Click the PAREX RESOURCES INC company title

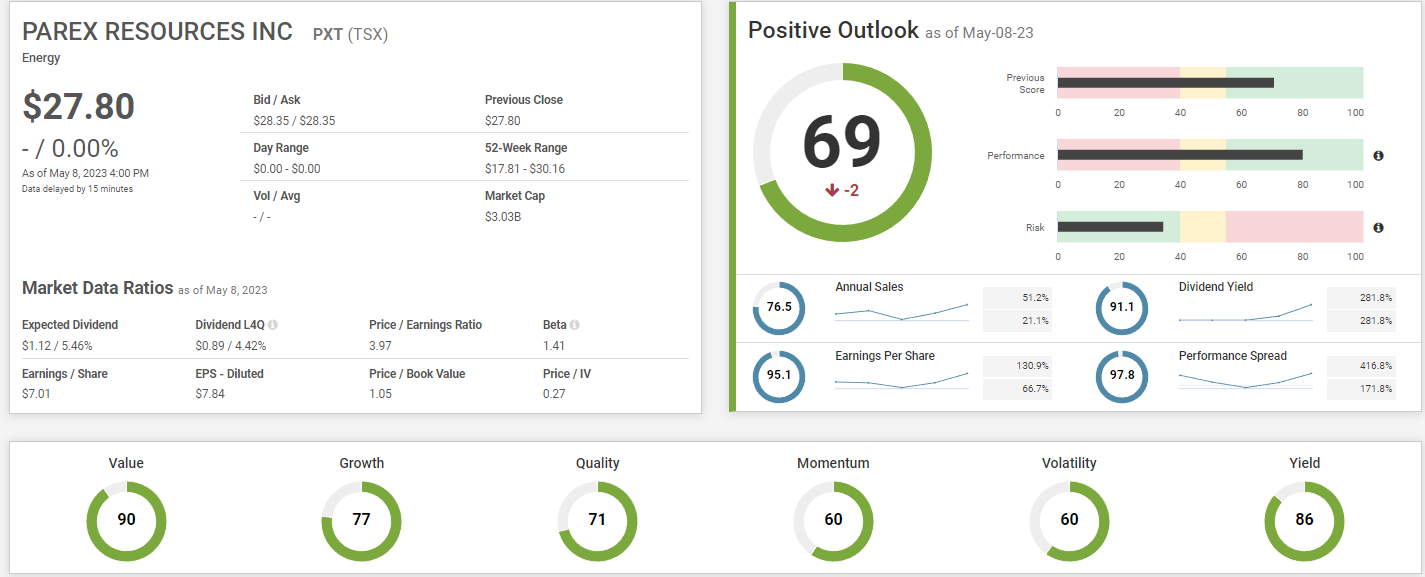coord(157,32)
